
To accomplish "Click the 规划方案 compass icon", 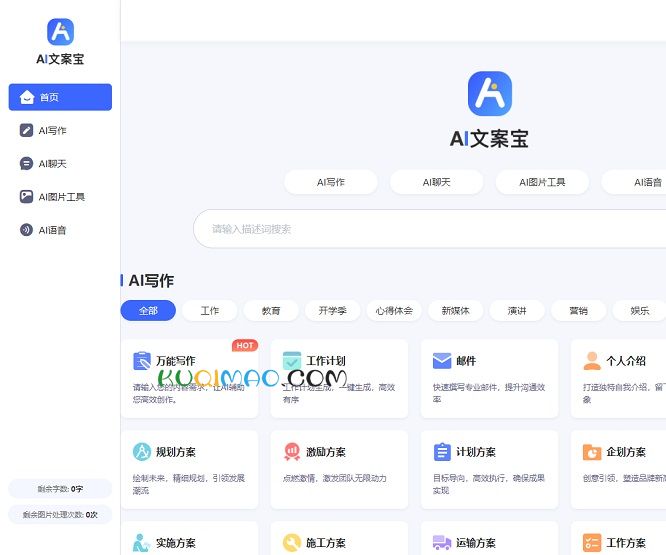I will (x=142, y=452).
